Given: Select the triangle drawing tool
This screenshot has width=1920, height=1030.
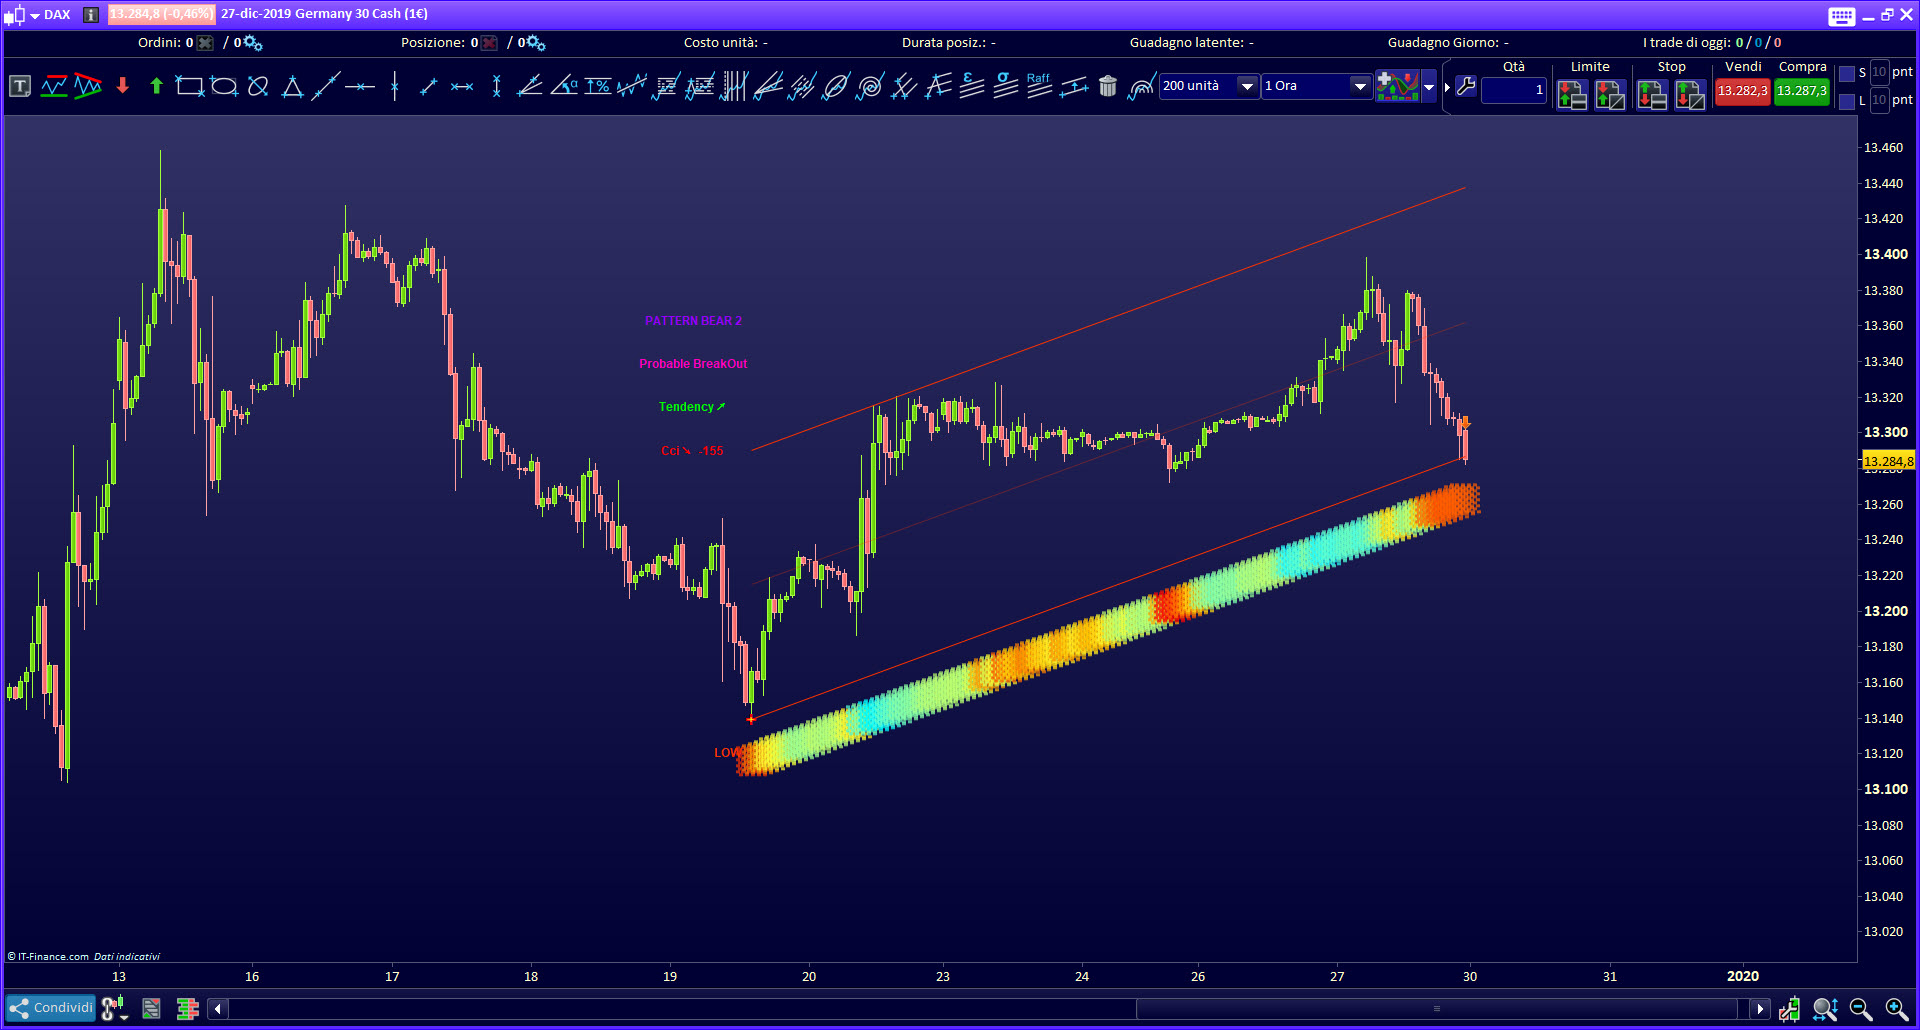Looking at the screenshot, I should pos(292,87).
